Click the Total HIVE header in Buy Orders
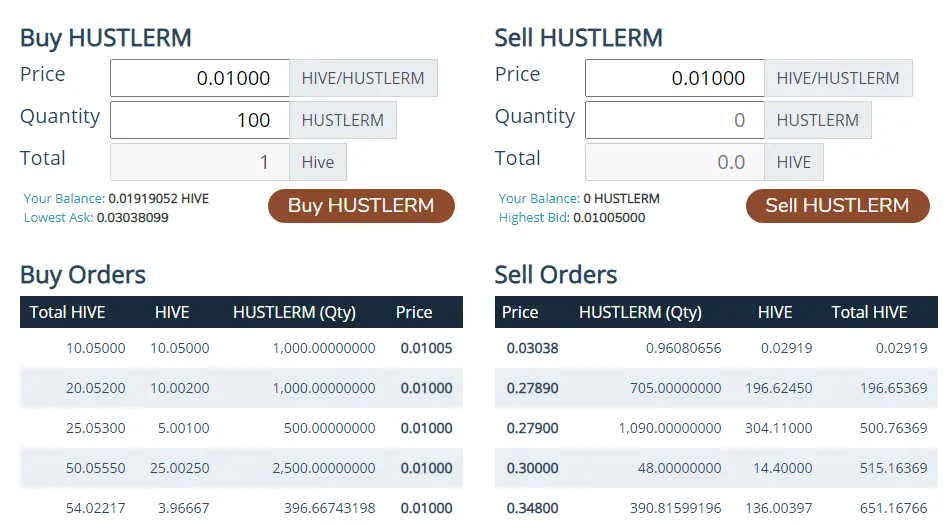Viewport: 952px width, 525px height. click(x=67, y=312)
